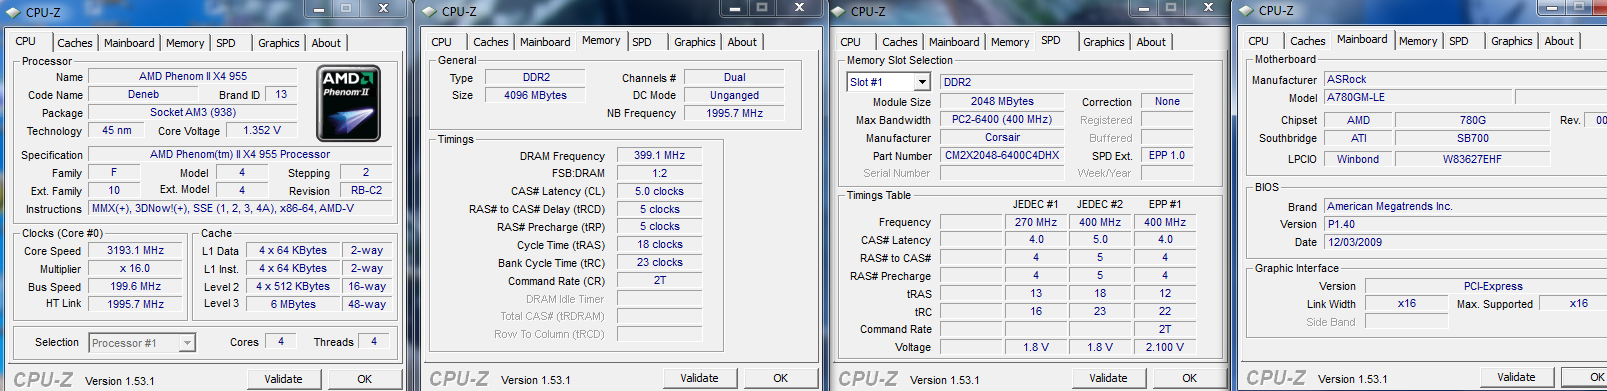
Task: Open About tab in the processor window
Action: [326, 43]
